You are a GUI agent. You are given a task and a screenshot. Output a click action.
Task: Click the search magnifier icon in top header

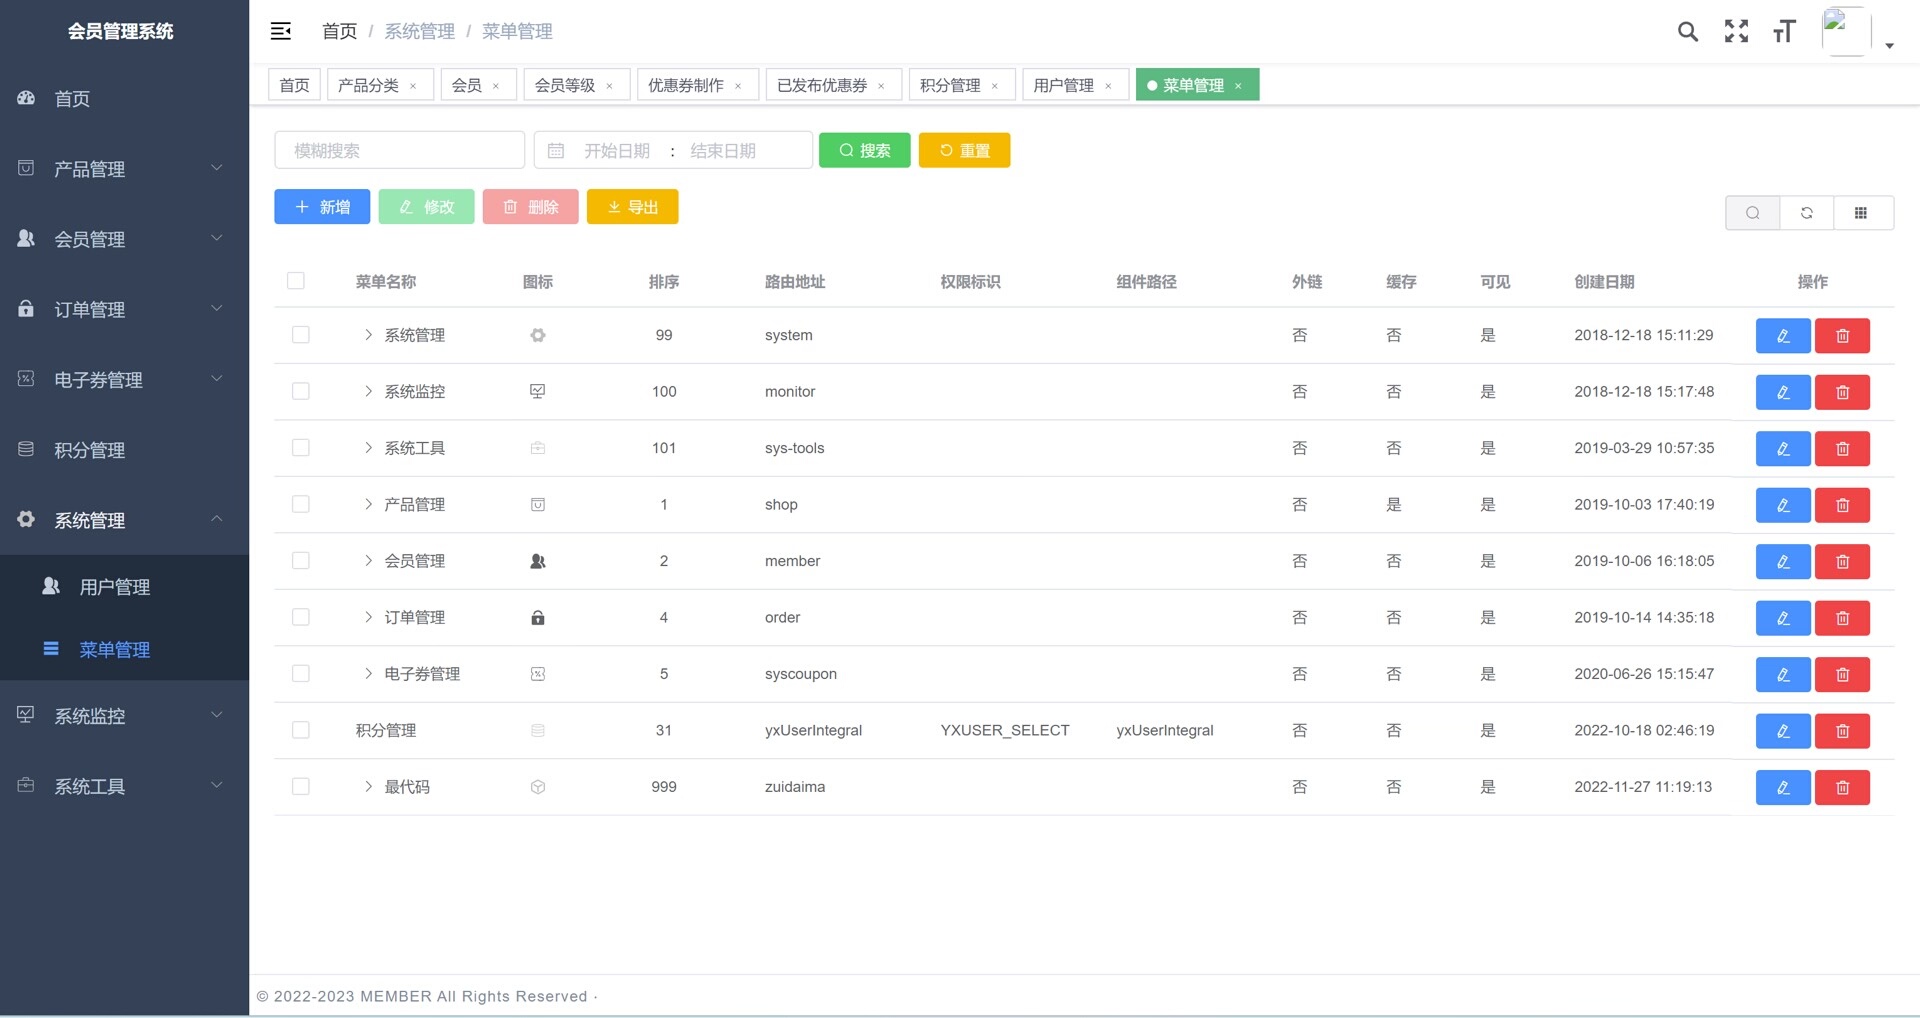[x=1687, y=32]
